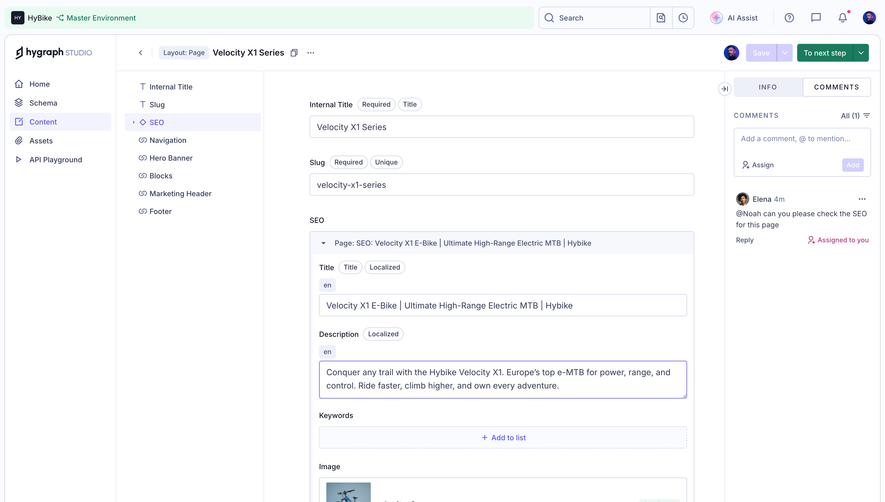This screenshot has width=885, height=502.
Task: Open the entry more options ellipsis
Action: [x=310, y=53]
